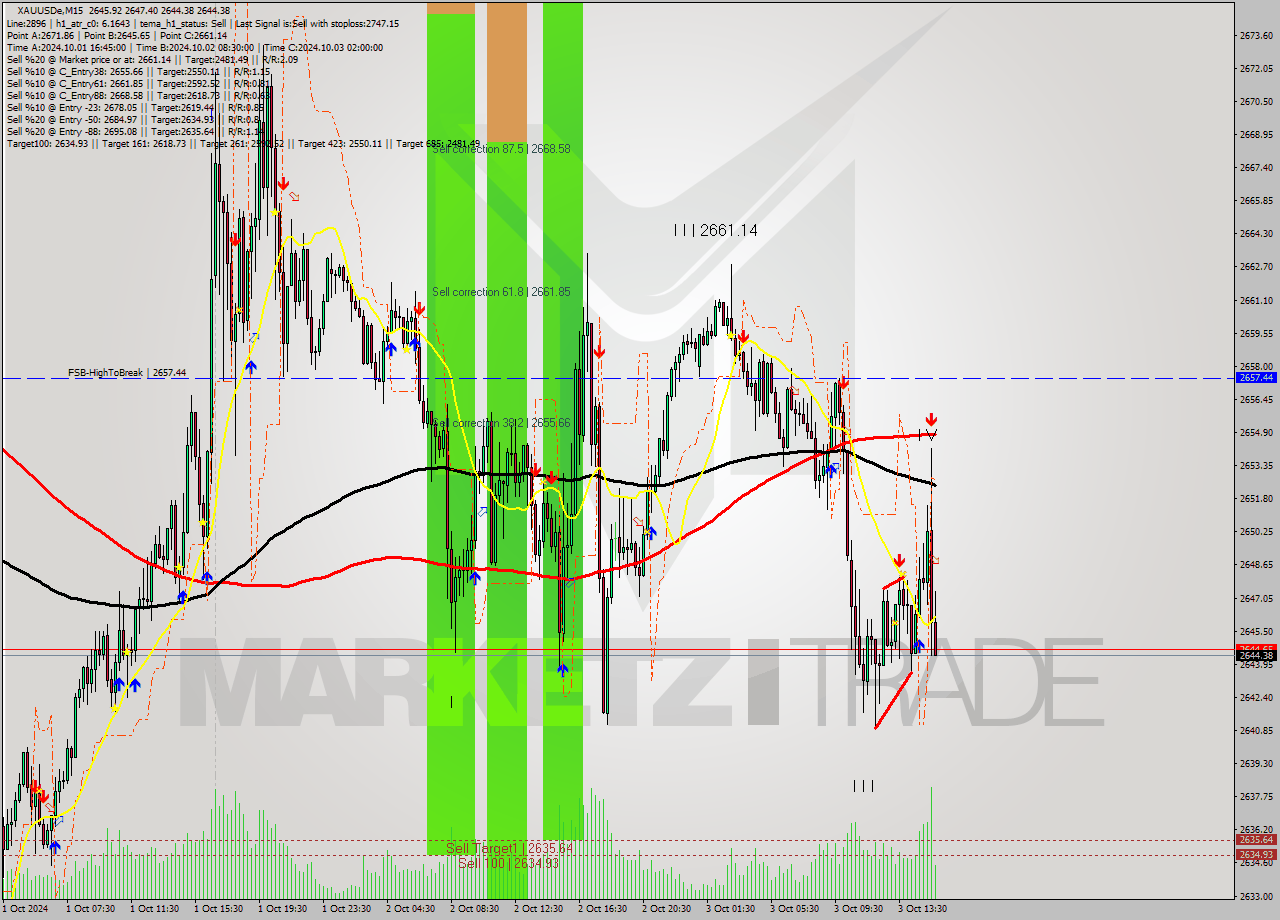Image resolution: width=1280 pixels, height=920 pixels.
Task: Click the '2 Oct 04:30' time axis label
Action: pos(410,909)
